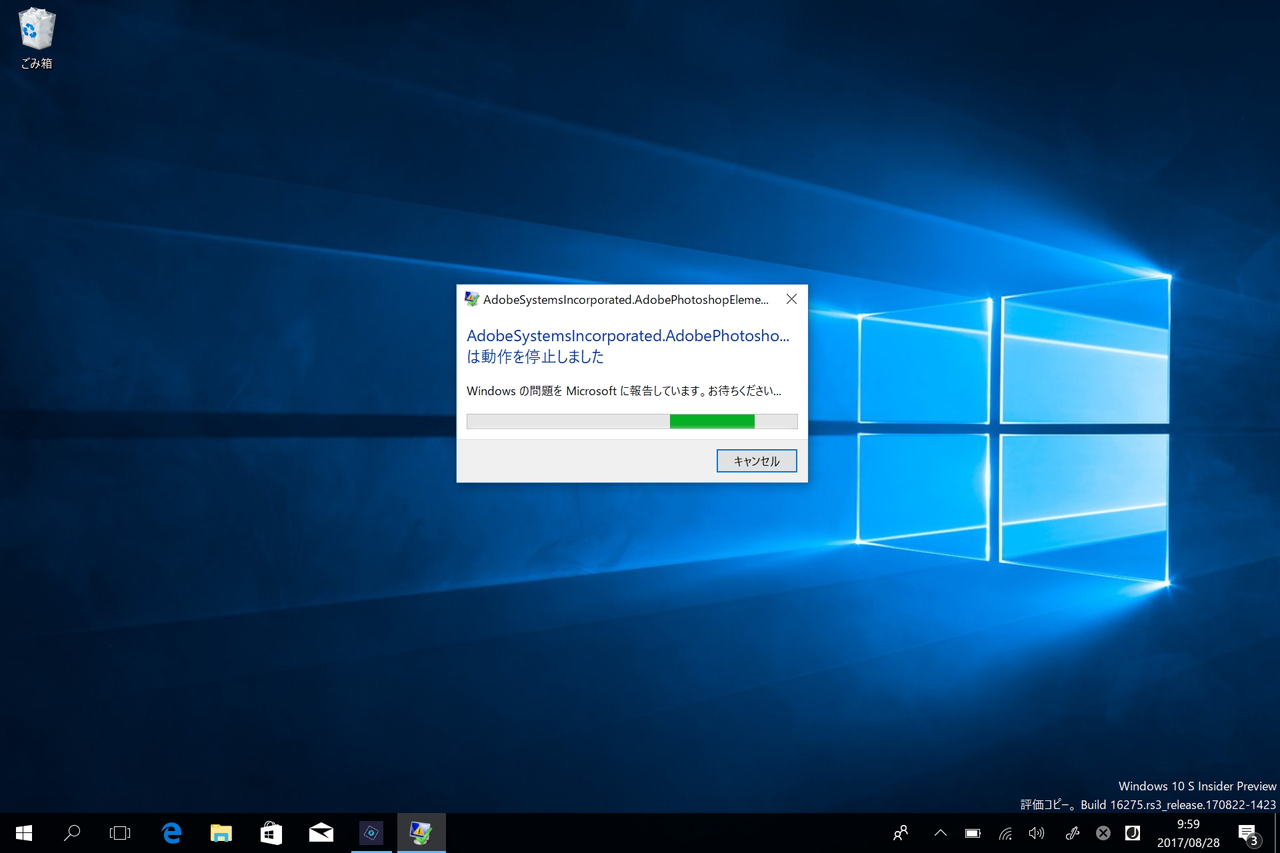Click the は動作を停止しました heading text

535,357
